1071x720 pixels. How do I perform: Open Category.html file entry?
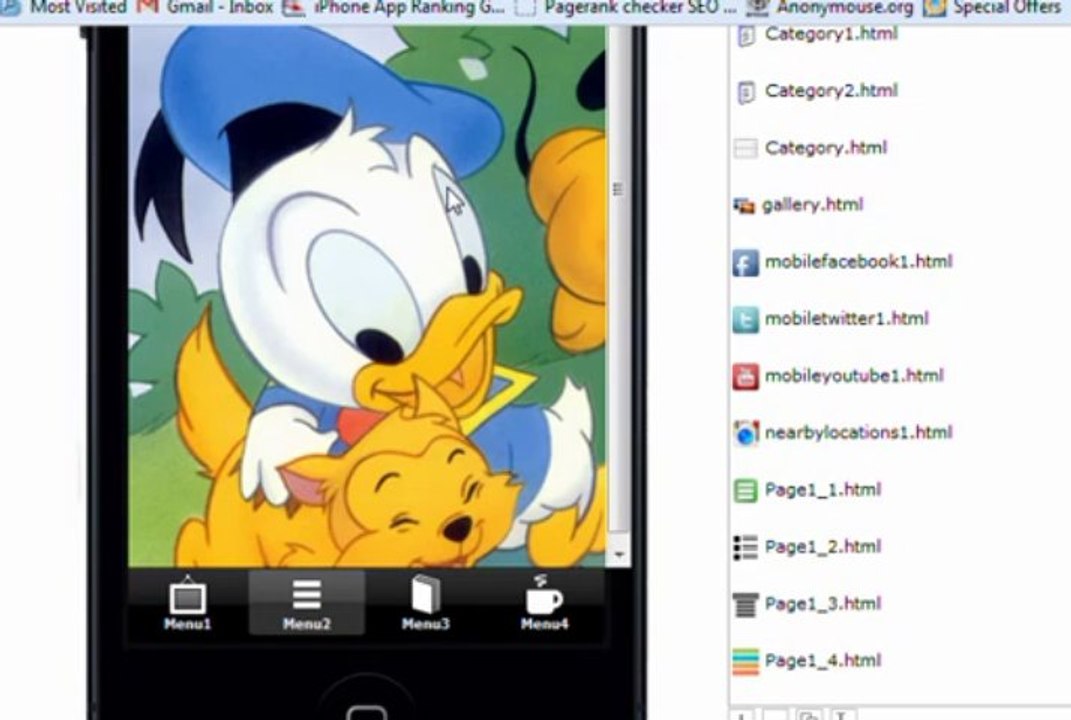(826, 148)
